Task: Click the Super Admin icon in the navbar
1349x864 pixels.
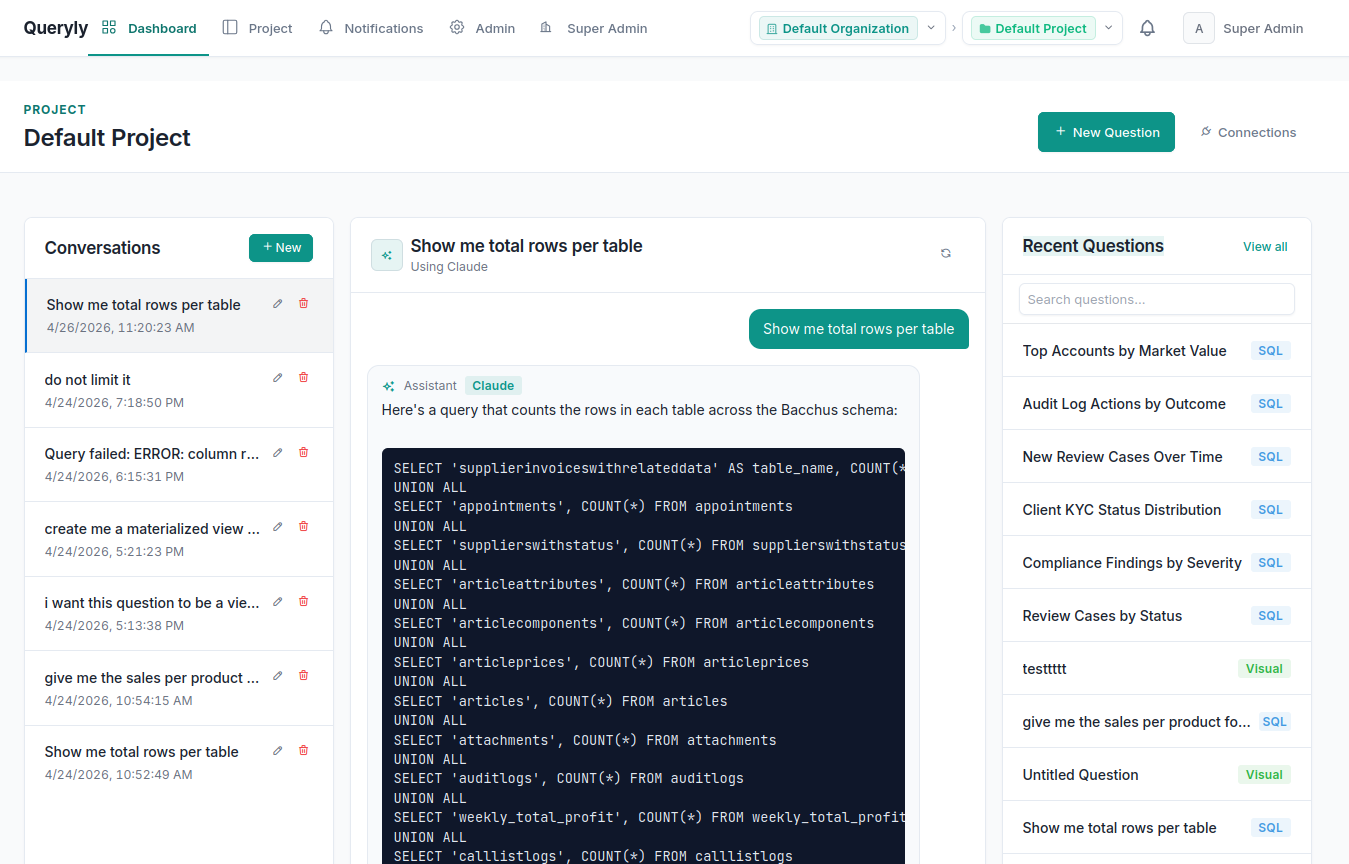Action: [545, 28]
